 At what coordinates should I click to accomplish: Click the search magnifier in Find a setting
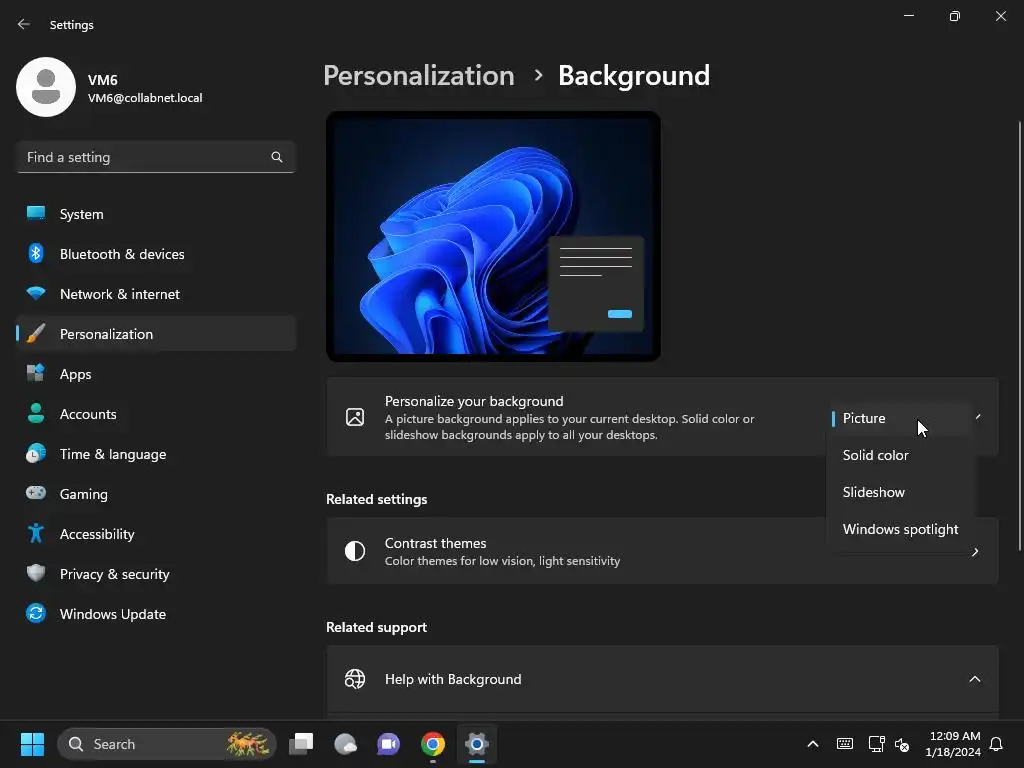tap(277, 157)
